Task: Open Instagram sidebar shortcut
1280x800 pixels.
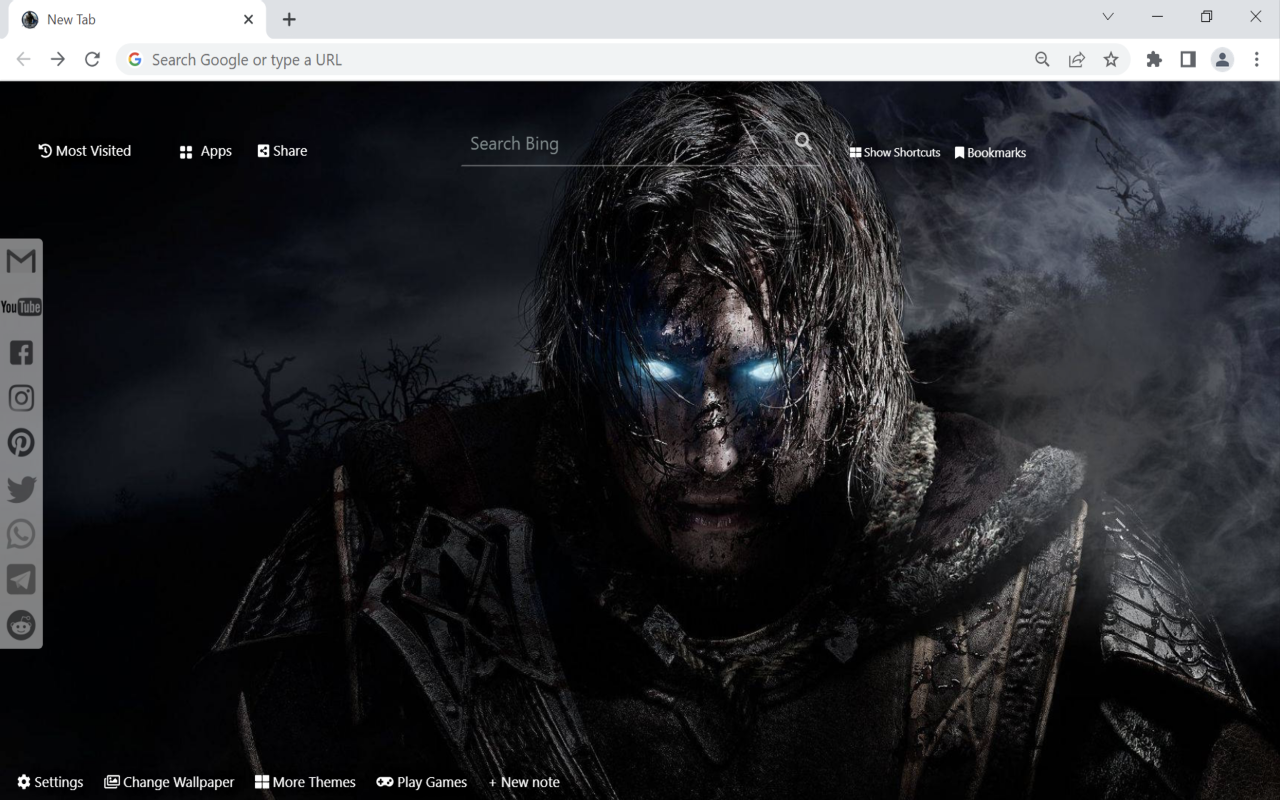Action: coord(21,398)
